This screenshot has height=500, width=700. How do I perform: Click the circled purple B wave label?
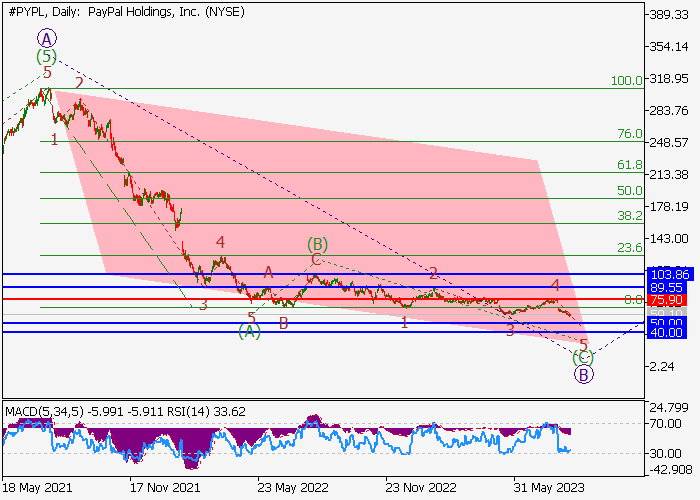pos(583,375)
